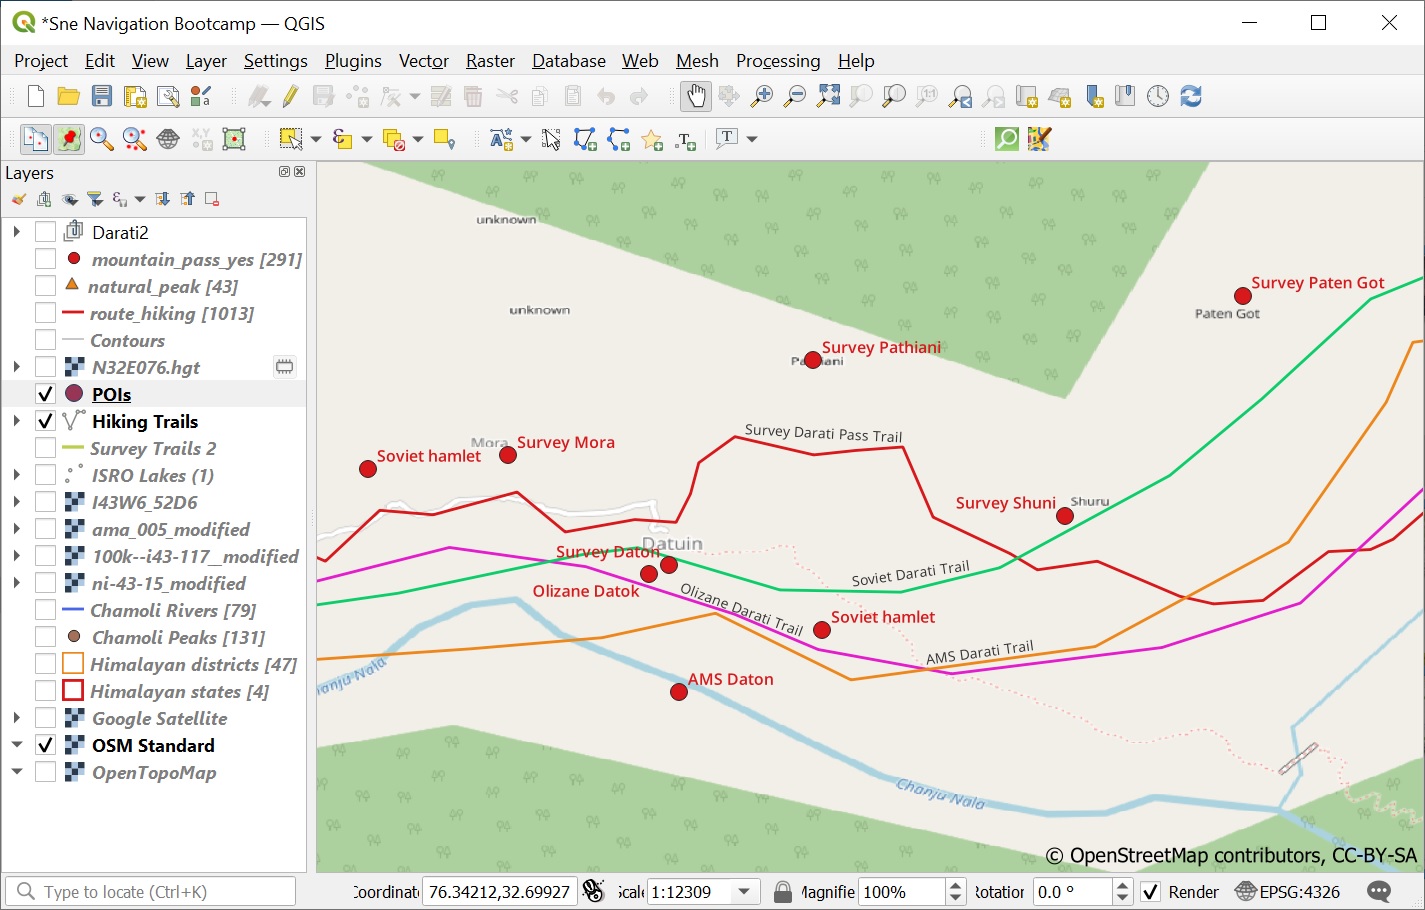Enable the OpenTopoMap layer checkbox
Screen dimensions: 1425x910
[x=45, y=772]
